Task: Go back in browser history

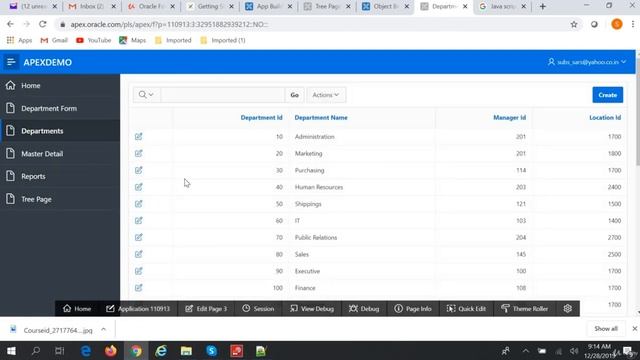Action: tap(10, 24)
